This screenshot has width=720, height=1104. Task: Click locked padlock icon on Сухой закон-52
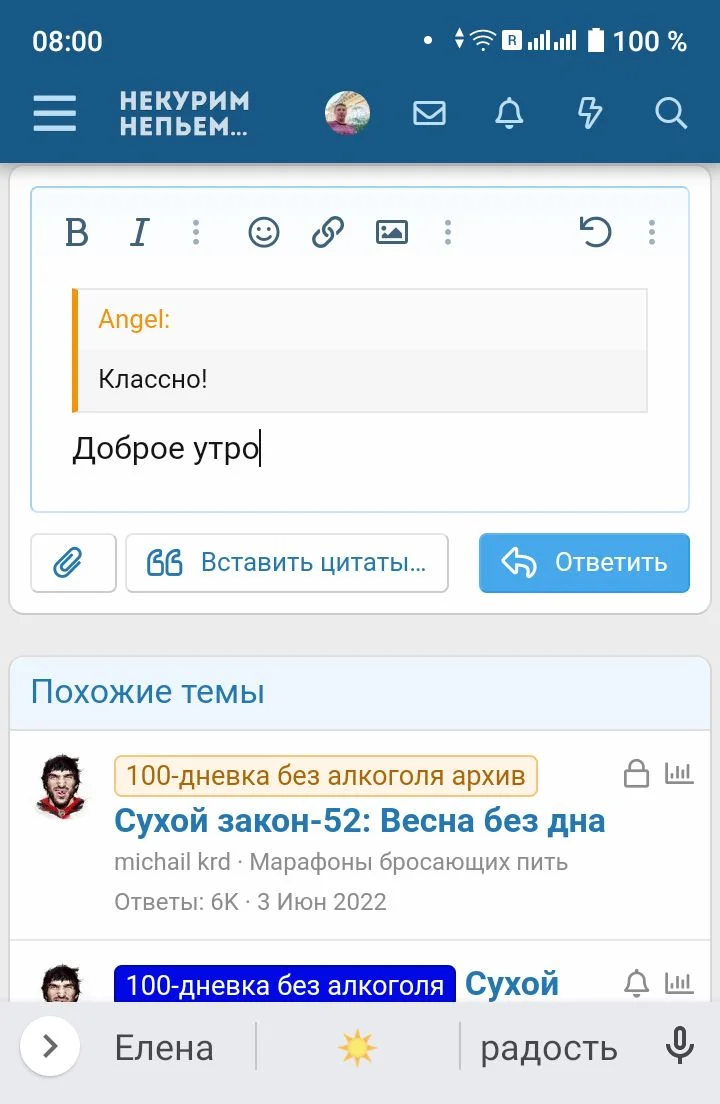click(636, 773)
